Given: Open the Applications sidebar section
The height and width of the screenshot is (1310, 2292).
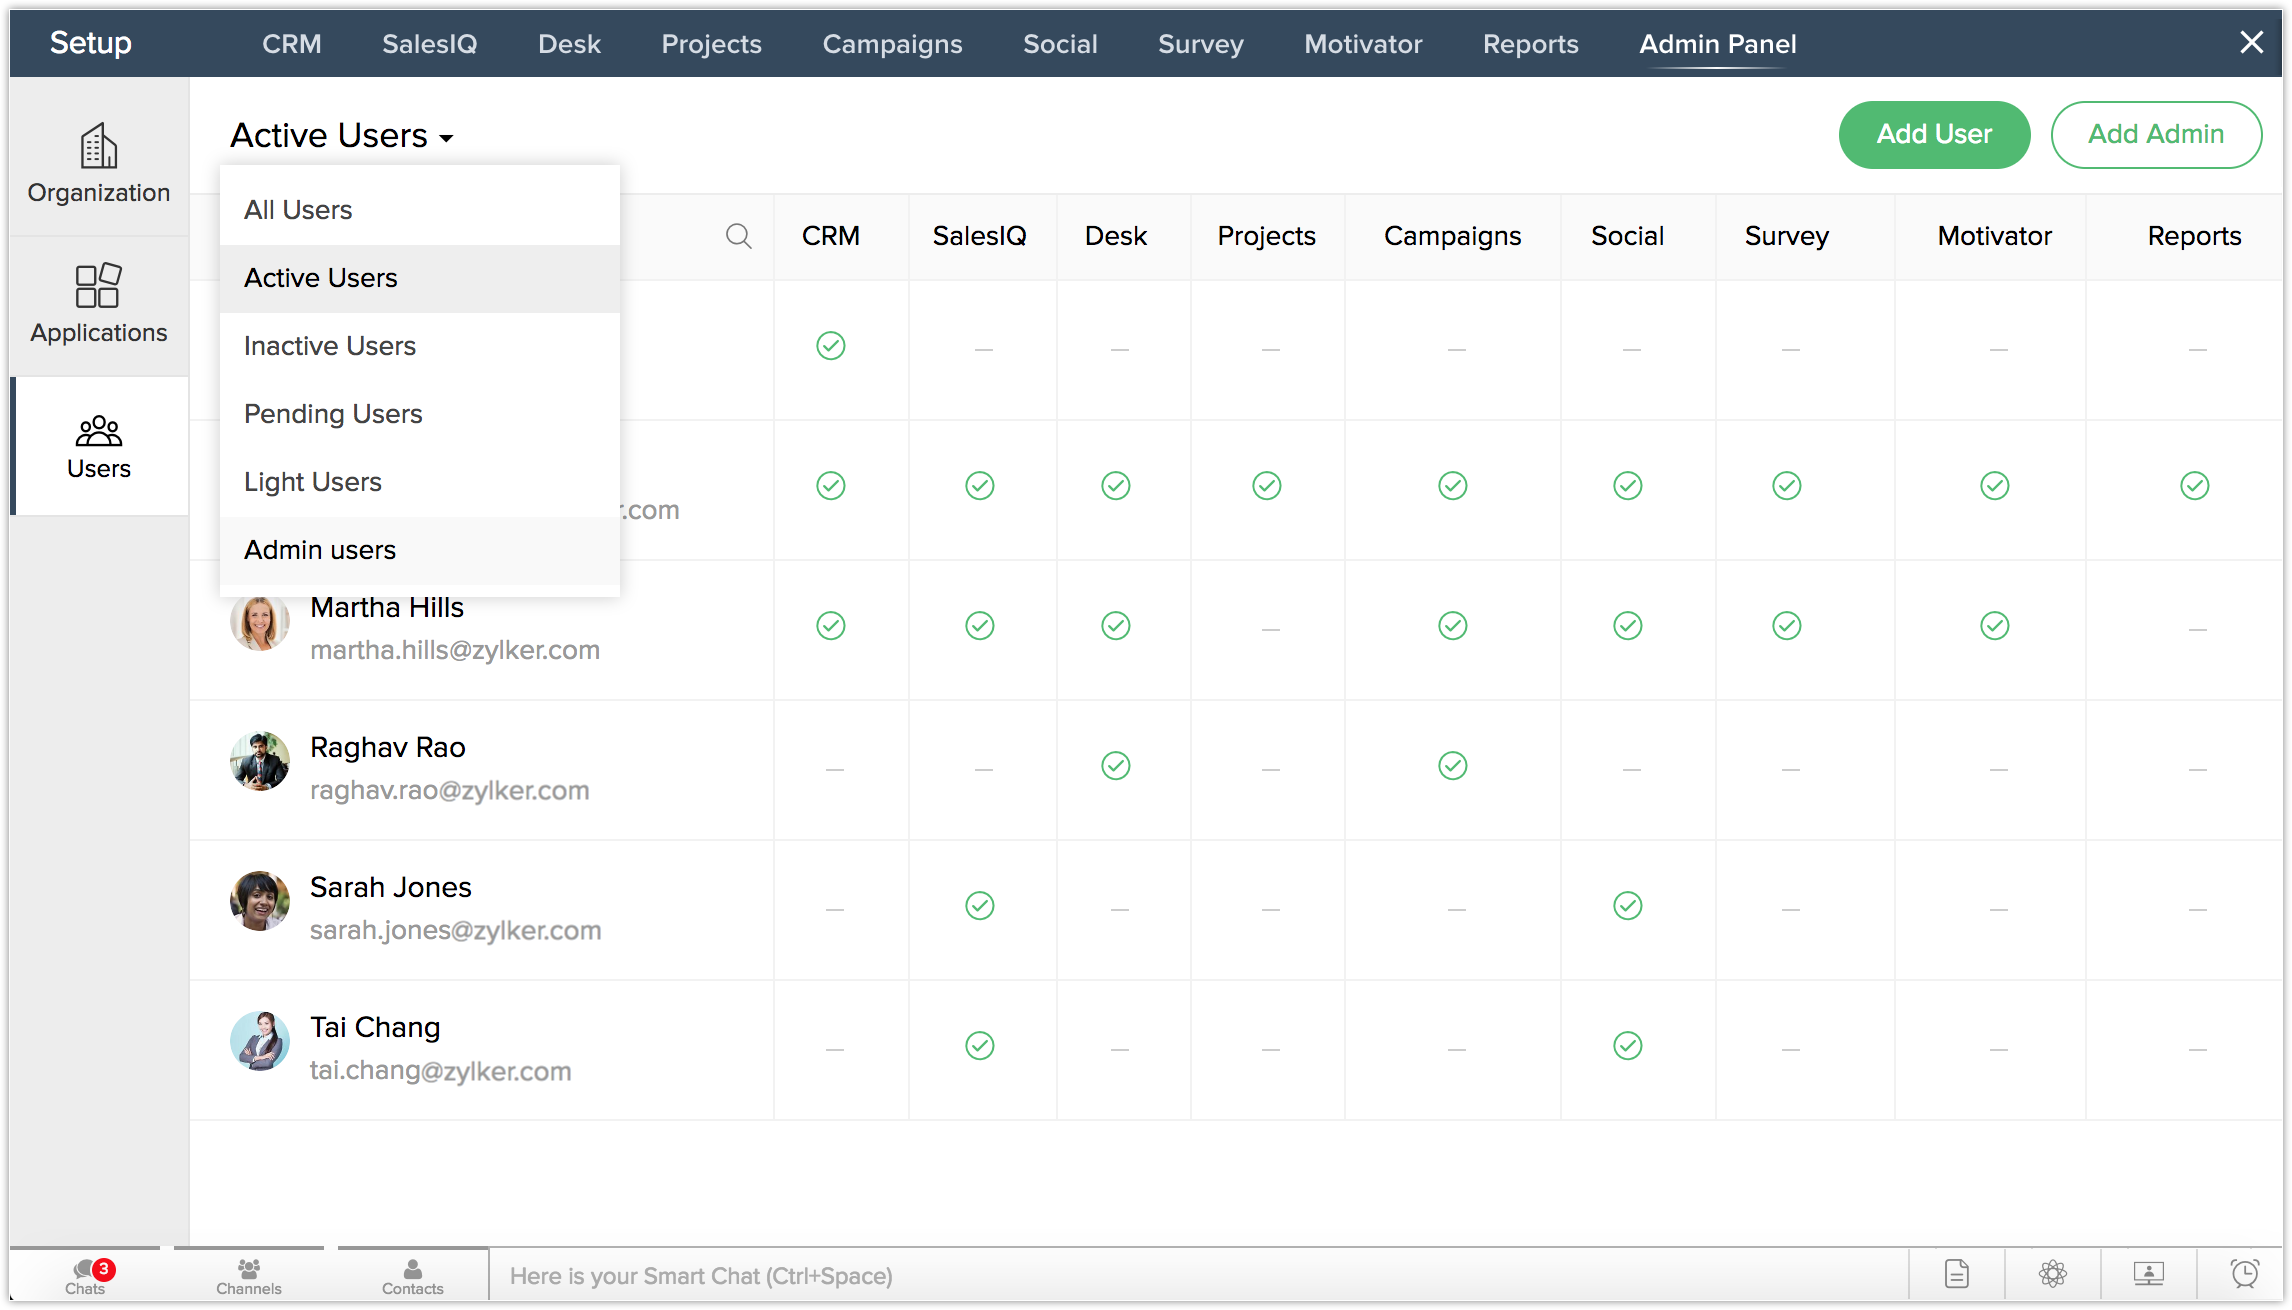Looking at the screenshot, I should tap(98, 304).
